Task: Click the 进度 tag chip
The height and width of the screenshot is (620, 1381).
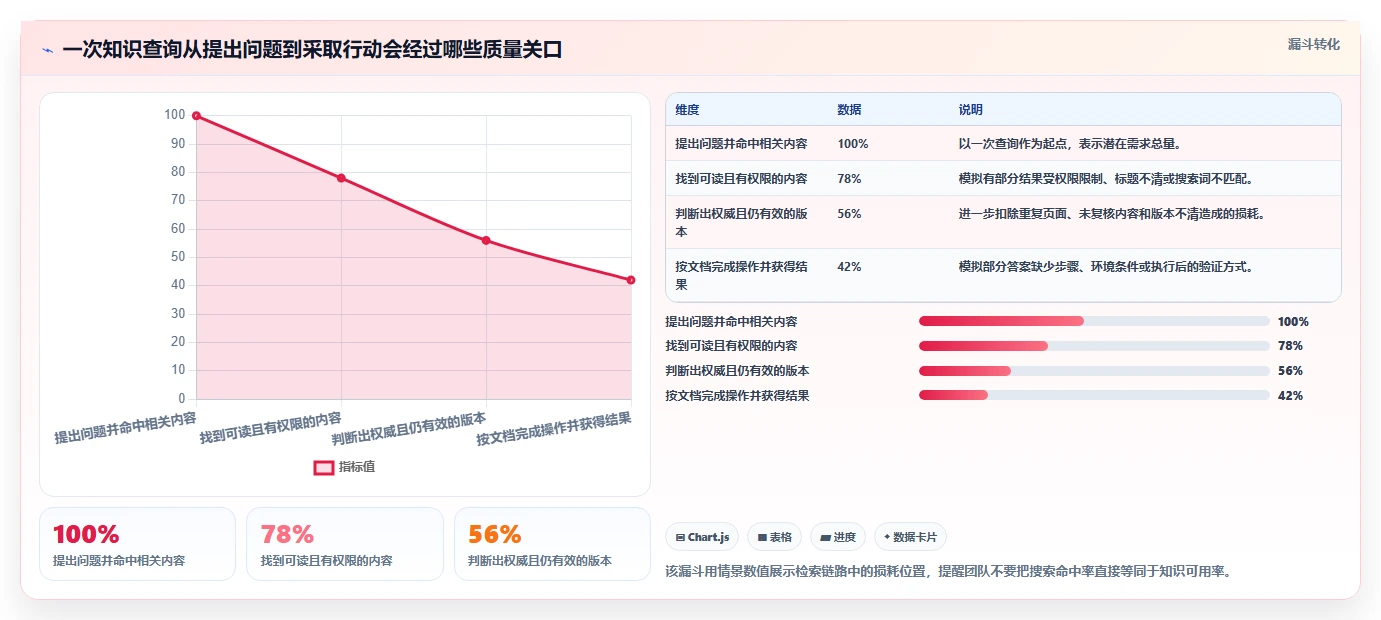Action: (x=838, y=537)
